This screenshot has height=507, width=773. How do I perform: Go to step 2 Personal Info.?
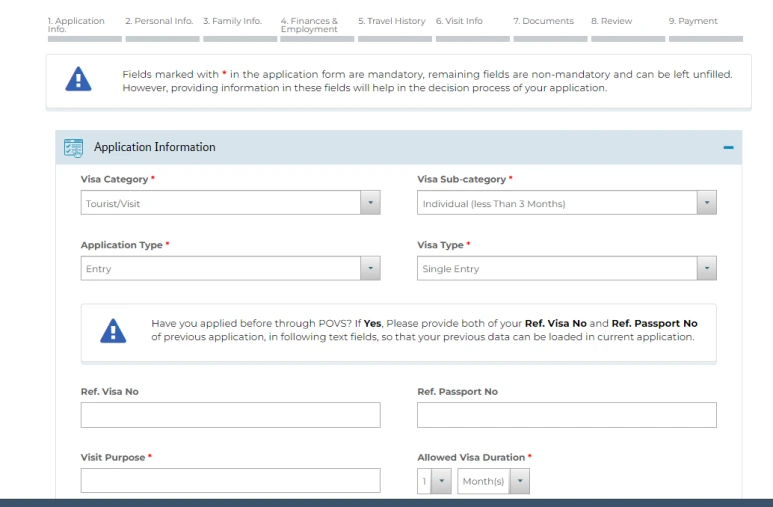click(x=162, y=29)
